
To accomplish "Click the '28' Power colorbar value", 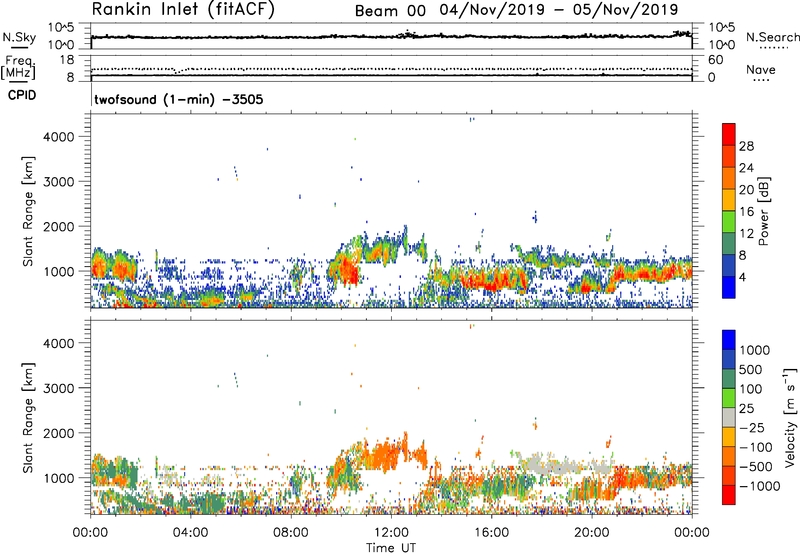I will click(746, 146).
